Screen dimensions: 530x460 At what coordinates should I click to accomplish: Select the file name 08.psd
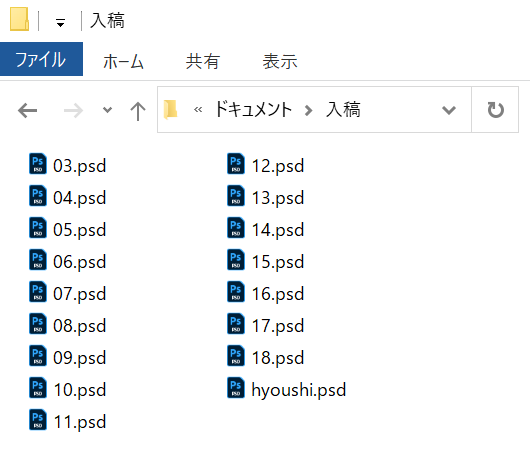tap(80, 326)
